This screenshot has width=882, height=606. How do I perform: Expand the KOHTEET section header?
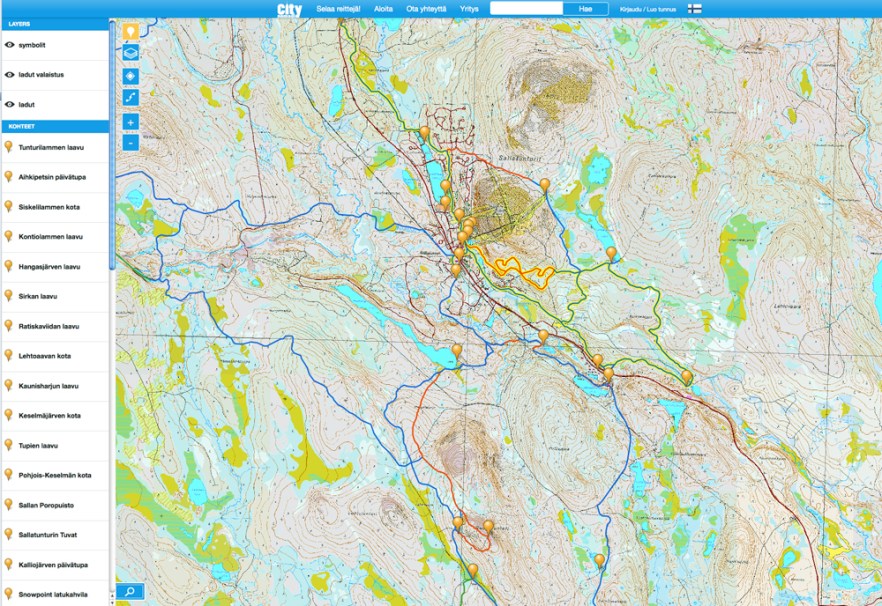(x=55, y=125)
